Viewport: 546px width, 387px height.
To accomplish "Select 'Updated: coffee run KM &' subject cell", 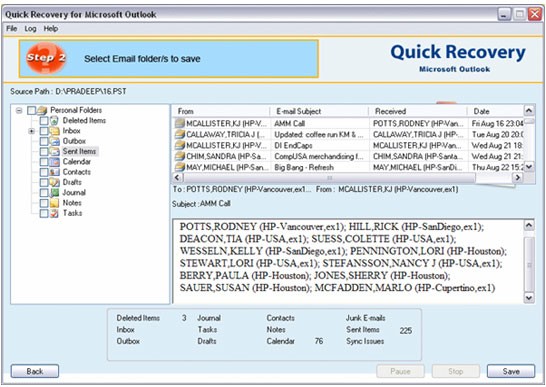I will (319, 134).
